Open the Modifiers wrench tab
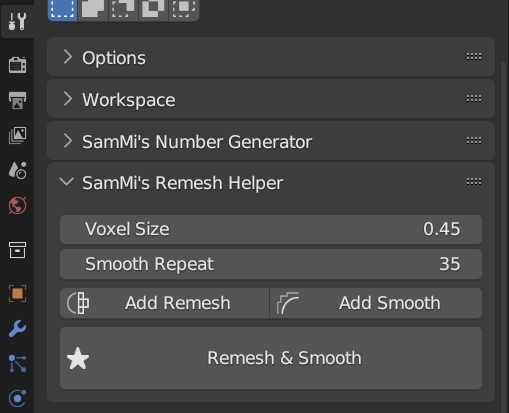 [17, 329]
